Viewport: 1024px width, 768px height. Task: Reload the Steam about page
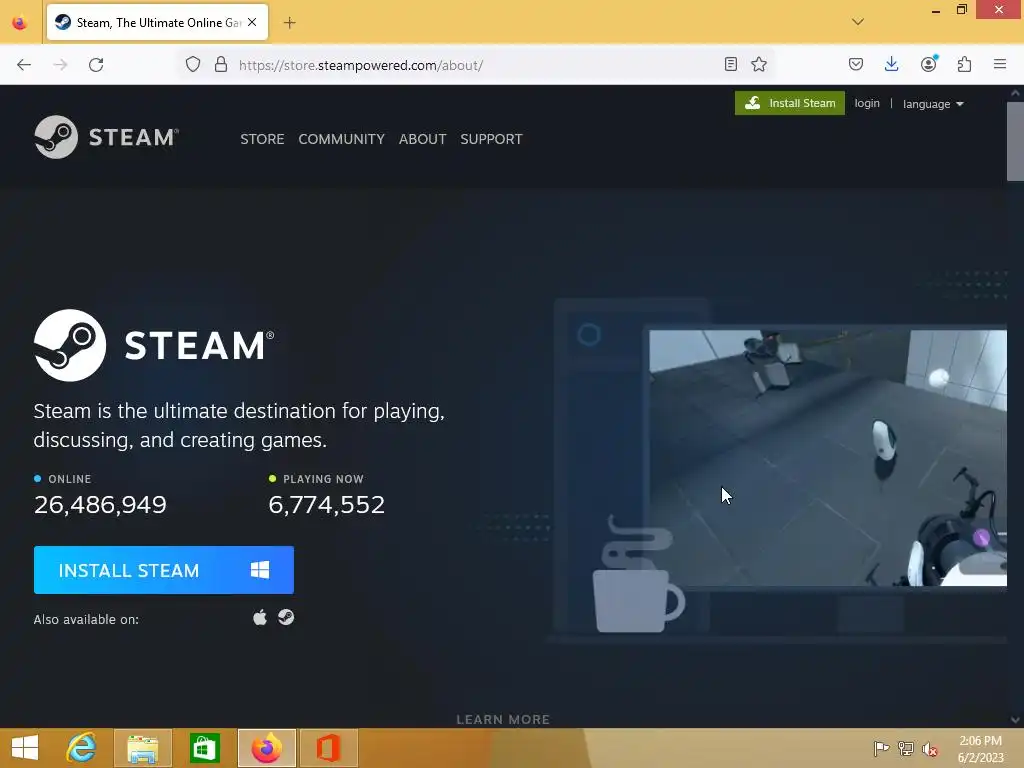[x=96, y=65]
